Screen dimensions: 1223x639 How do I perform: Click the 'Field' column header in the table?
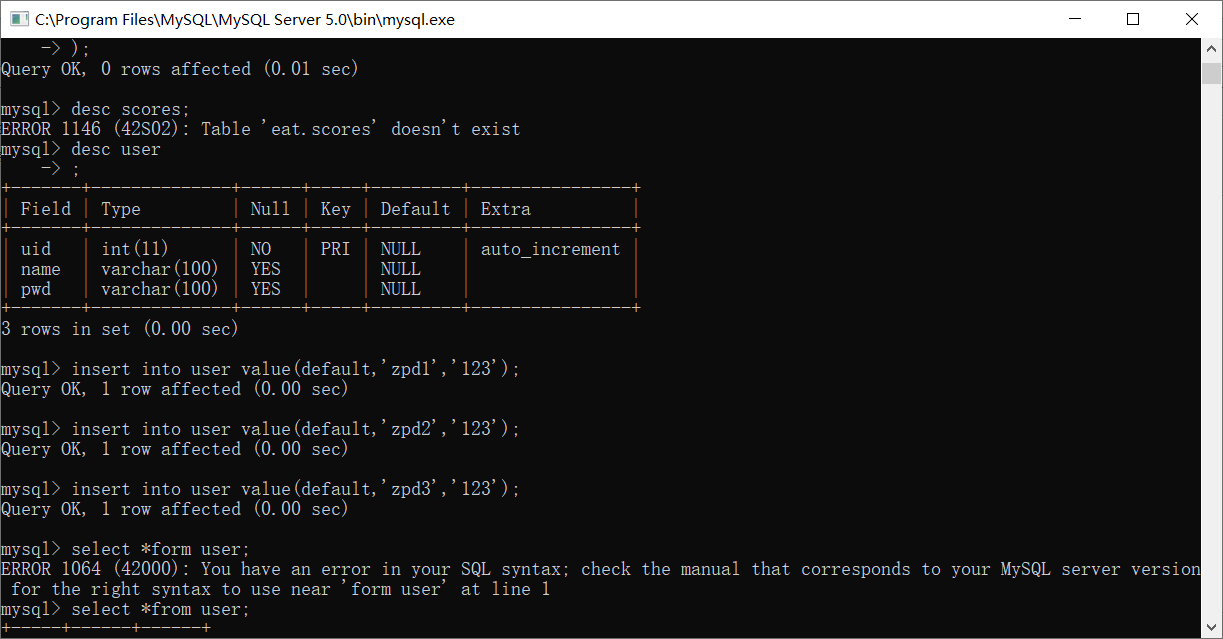tap(46, 209)
